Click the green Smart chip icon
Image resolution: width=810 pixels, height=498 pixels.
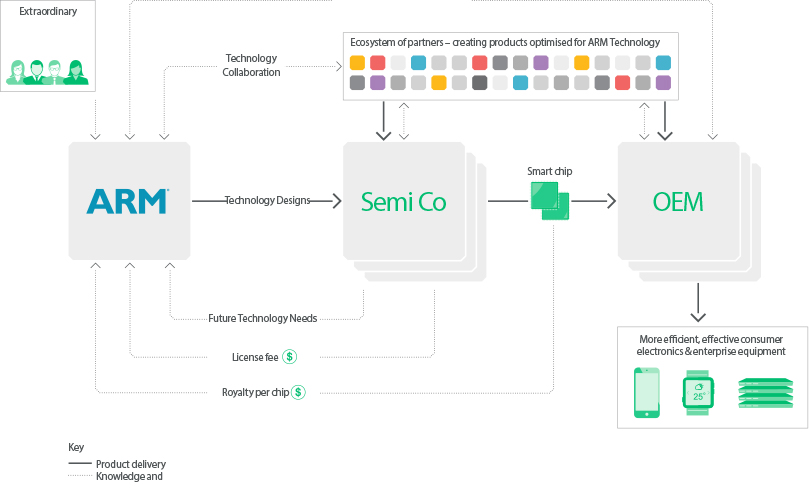pos(549,201)
